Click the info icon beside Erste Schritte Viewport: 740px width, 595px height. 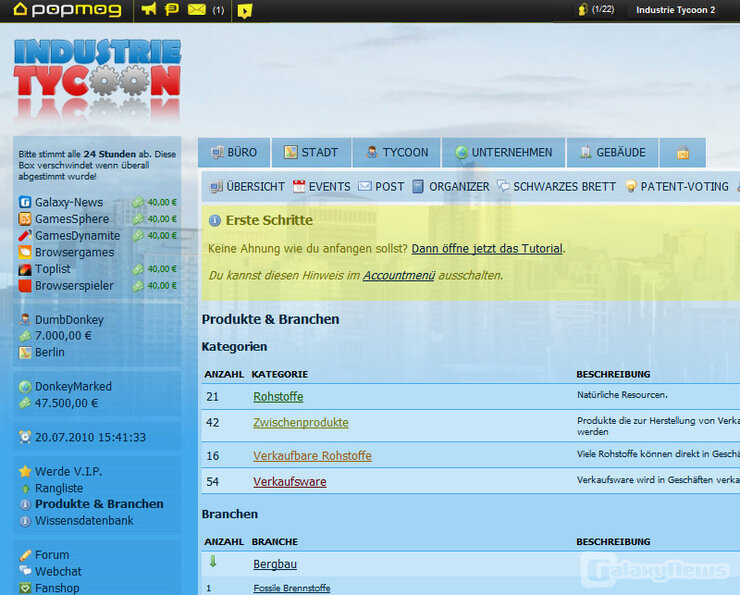tap(215, 220)
